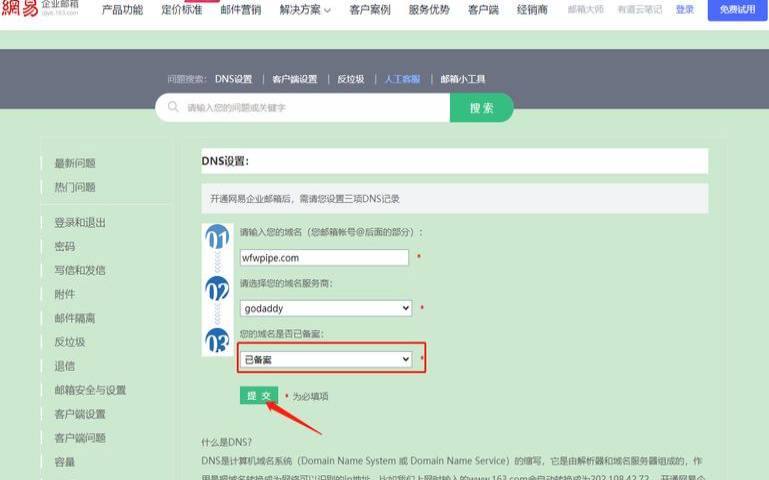Open 邮件营销 in top navigation

point(241,9)
